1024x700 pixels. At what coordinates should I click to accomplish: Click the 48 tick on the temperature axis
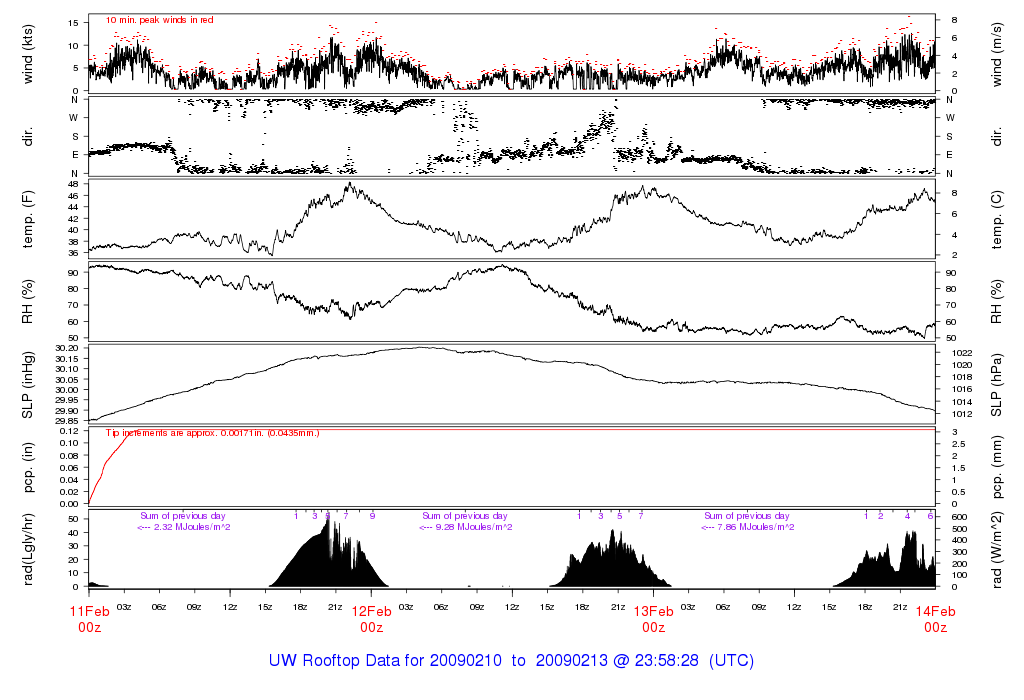[73, 184]
